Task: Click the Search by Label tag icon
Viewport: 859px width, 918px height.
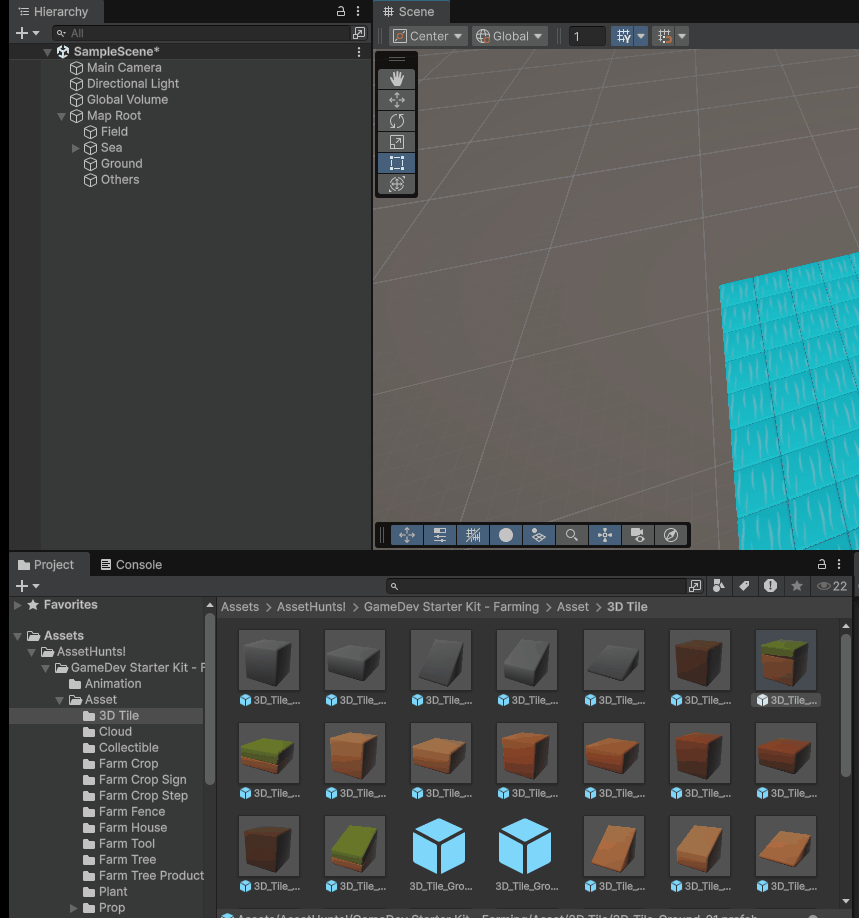Action: click(744, 587)
